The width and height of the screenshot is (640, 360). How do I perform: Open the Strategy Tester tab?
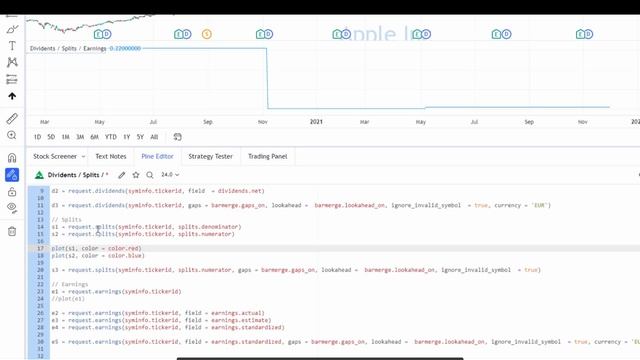pos(210,156)
